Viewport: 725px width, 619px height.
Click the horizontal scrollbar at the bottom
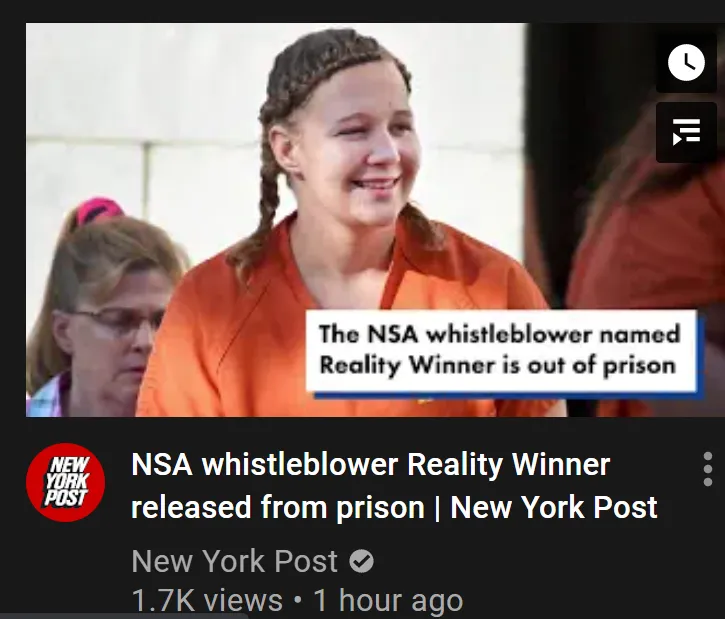[x=125, y=616]
